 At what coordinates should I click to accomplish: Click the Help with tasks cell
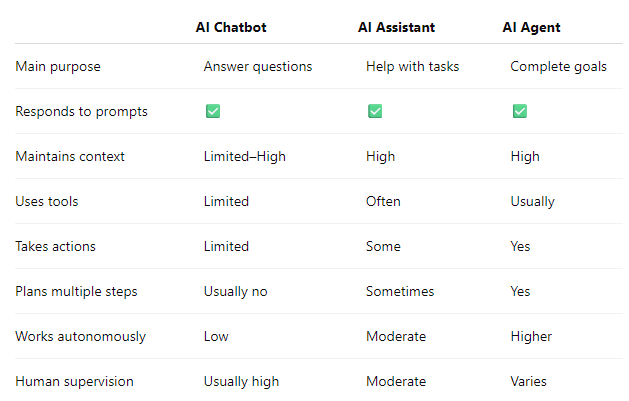[x=412, y=67]
